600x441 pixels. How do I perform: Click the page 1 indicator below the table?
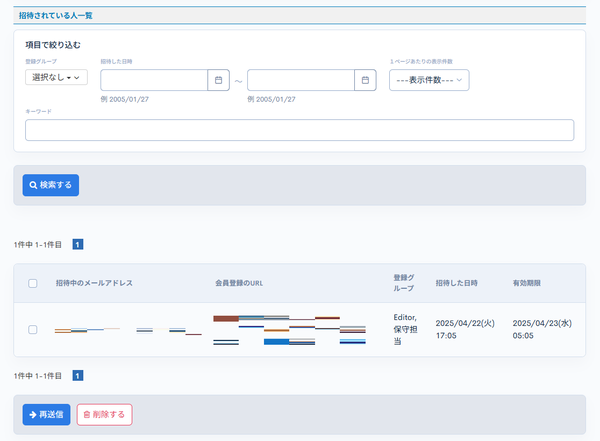point(78,376)
